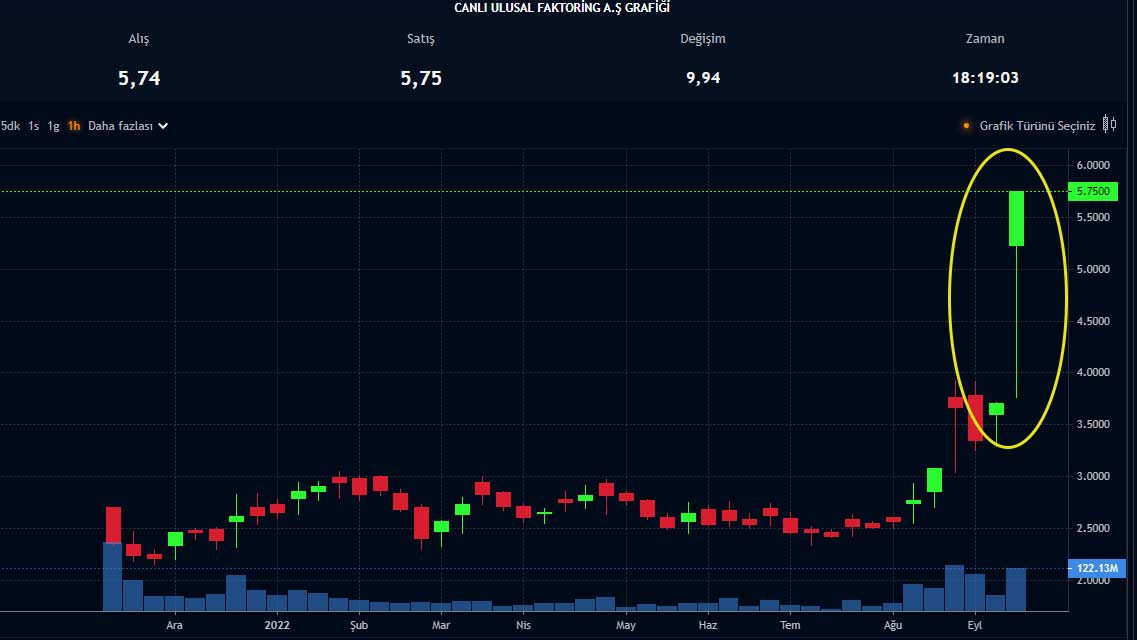Click the 122.13M volume label
This screenshot has width=1137, height=640.
pyautogui.click(x=1096, y=568)
